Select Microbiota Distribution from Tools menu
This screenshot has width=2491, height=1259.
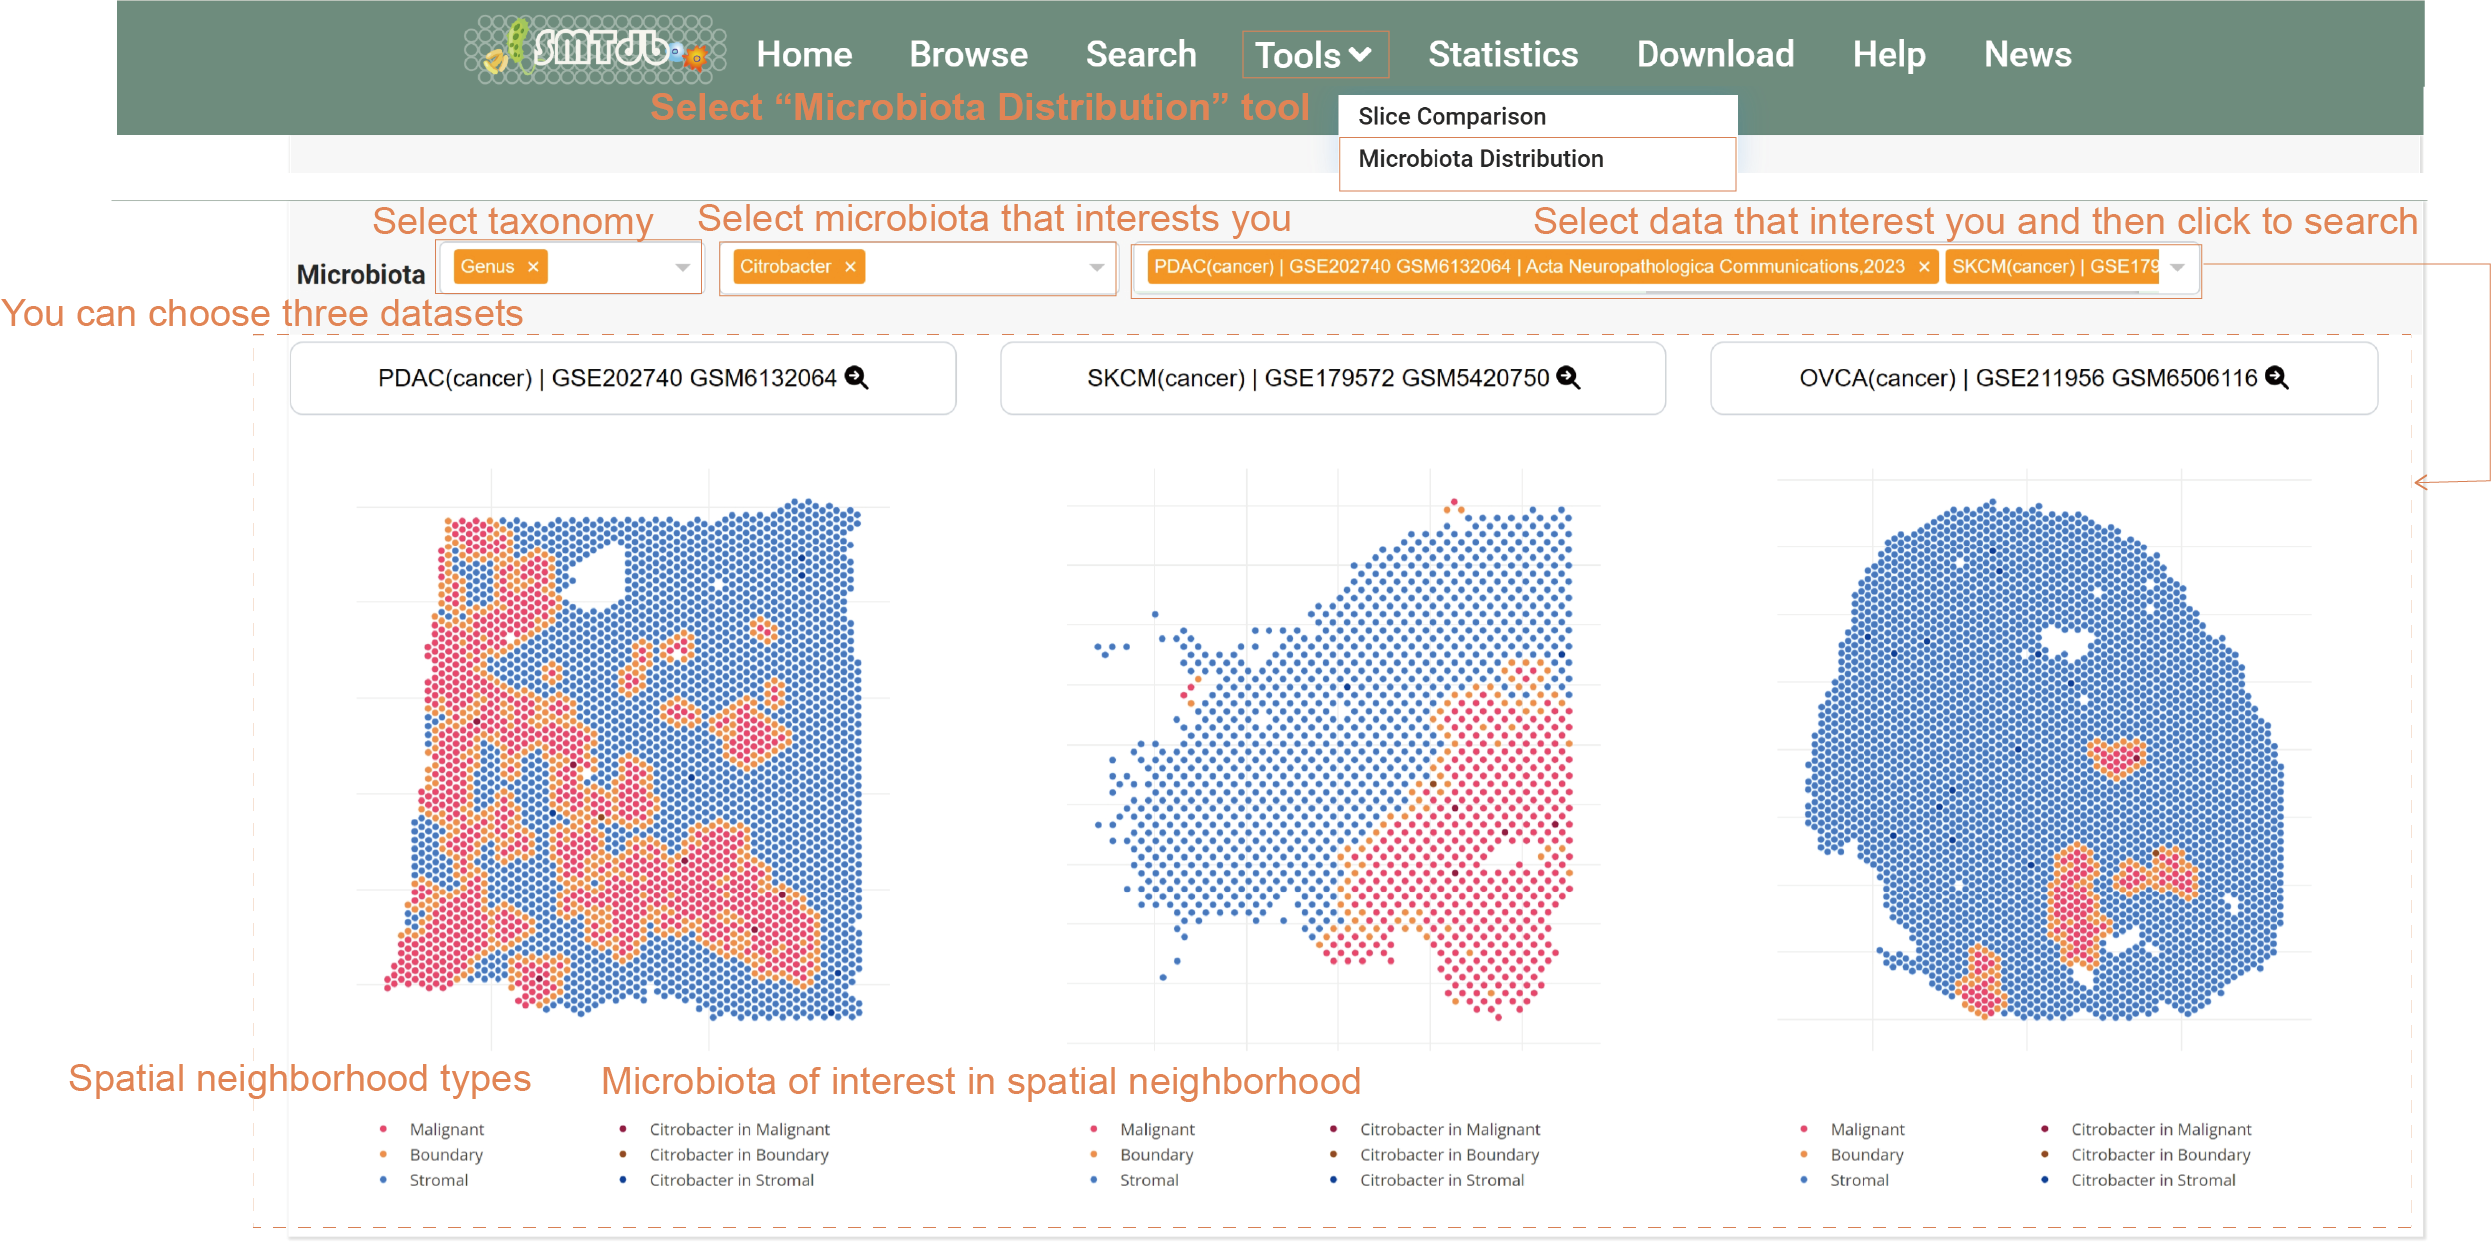pos(1480,159)
